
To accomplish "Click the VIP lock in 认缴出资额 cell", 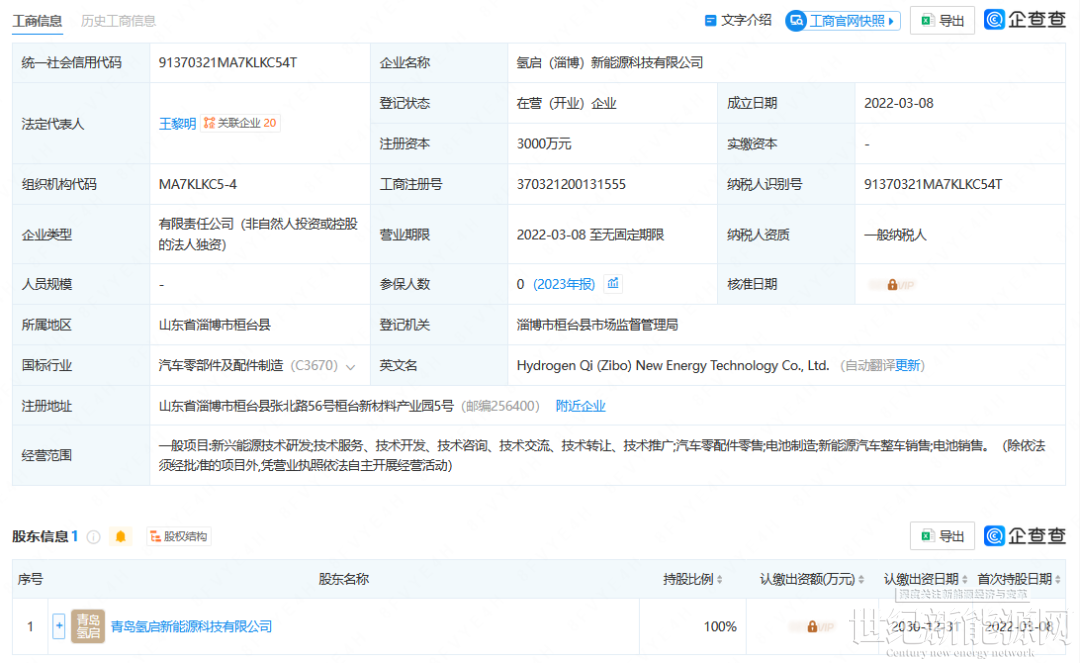I will point(812,627).
